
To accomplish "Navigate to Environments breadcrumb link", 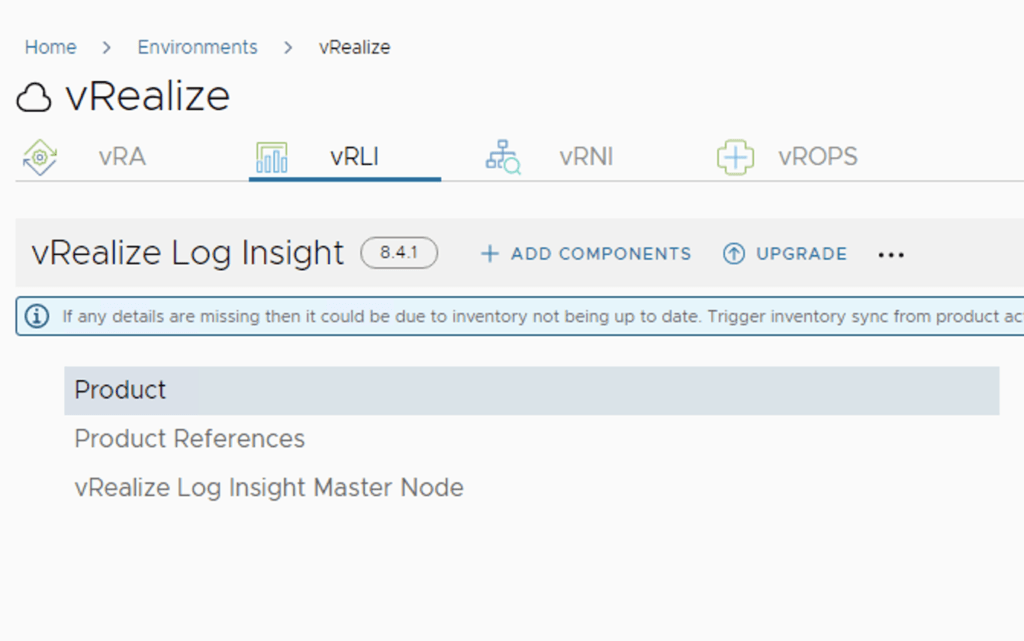I will [197, 47].
